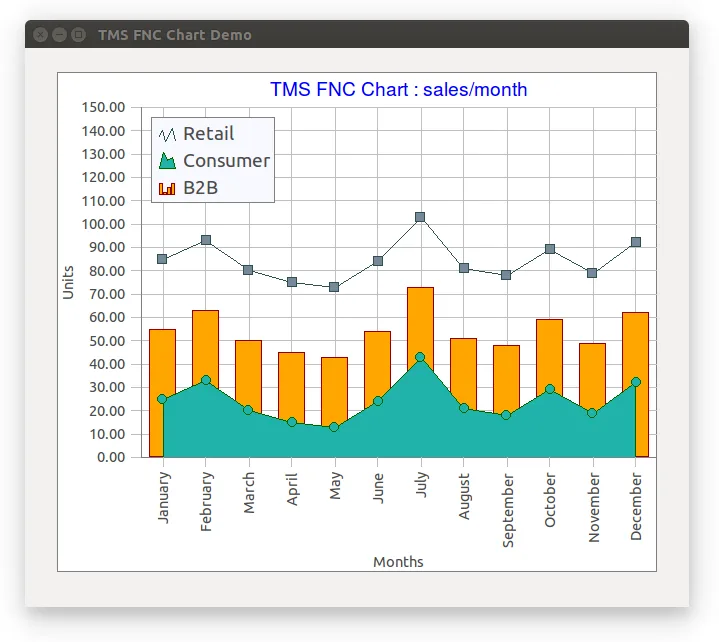Click the 100.00 y-axis value label
The image size is (719, 642).
coord(103,224)
